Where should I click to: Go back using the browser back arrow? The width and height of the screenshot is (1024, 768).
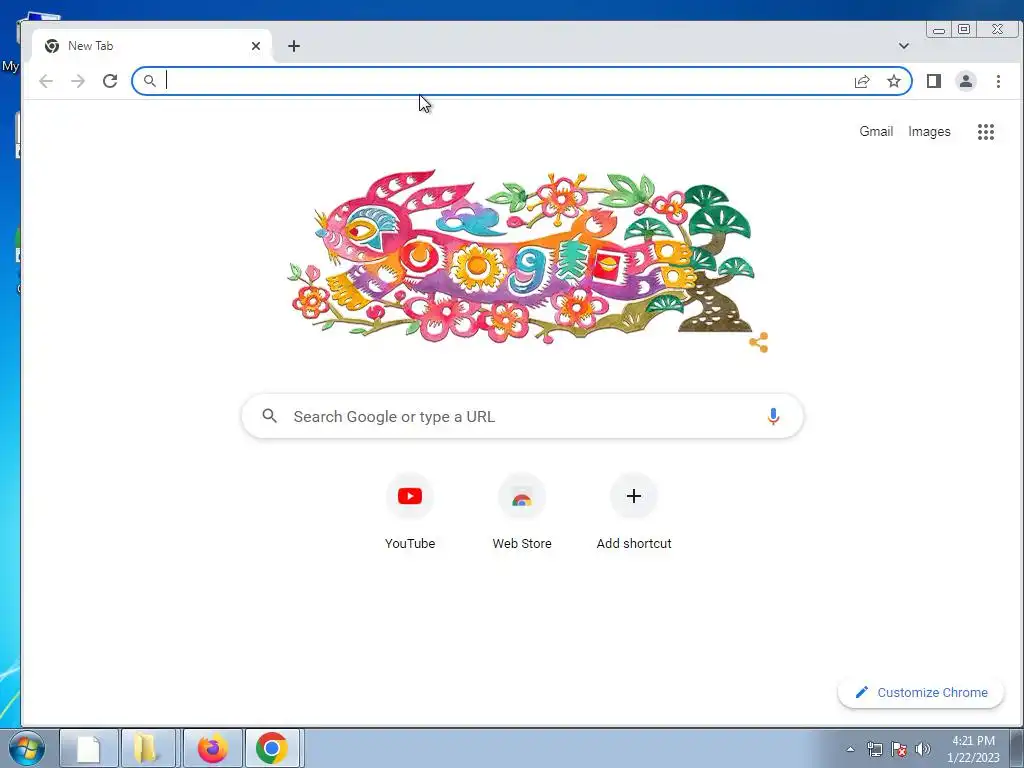tap(46, 81)
